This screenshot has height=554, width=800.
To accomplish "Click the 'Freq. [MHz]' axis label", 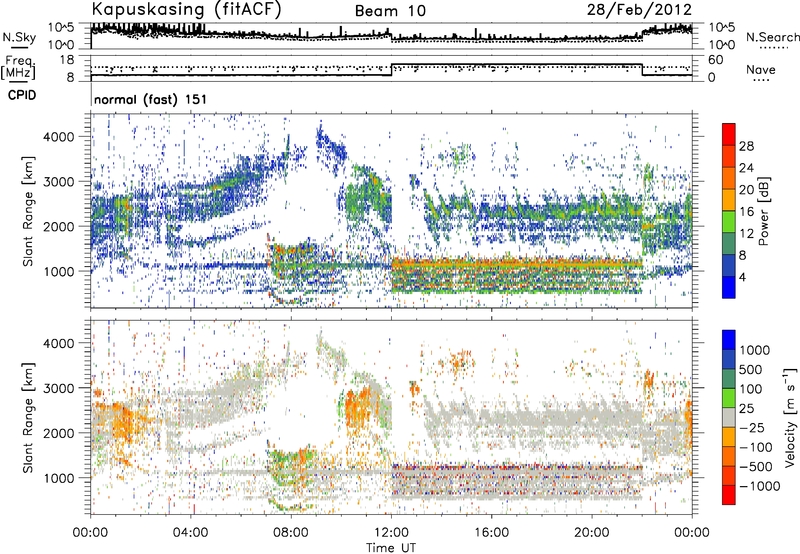I will [x=18, y=68].
